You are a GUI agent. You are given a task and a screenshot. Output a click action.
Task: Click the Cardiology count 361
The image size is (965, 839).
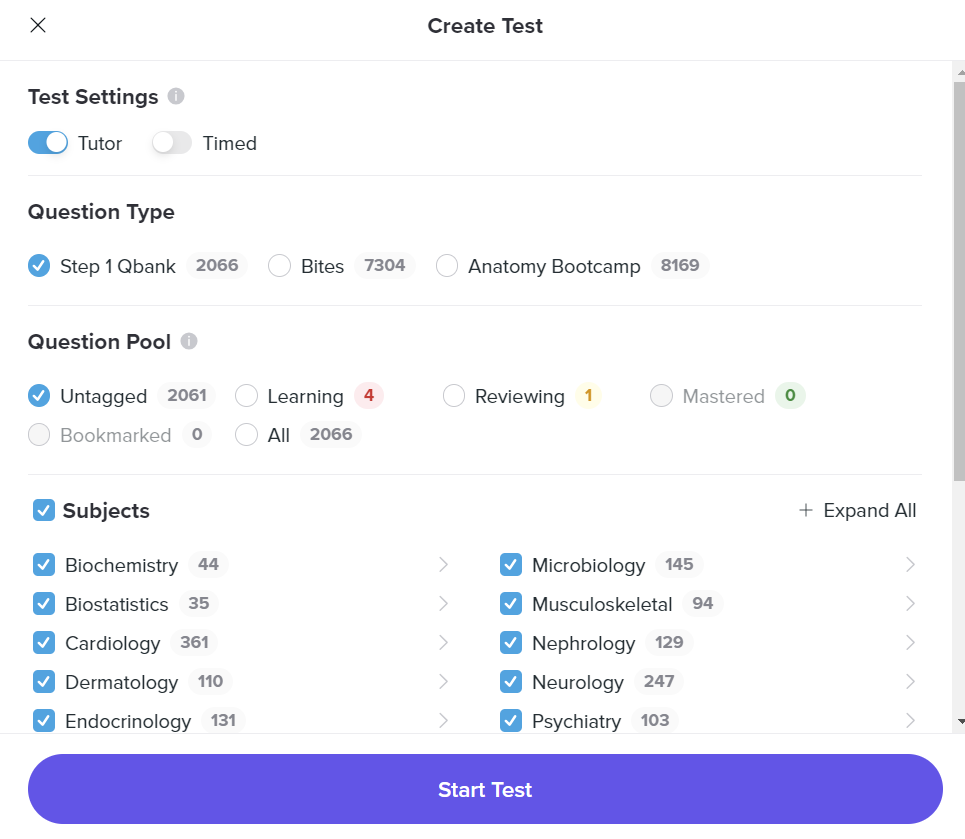194,642
